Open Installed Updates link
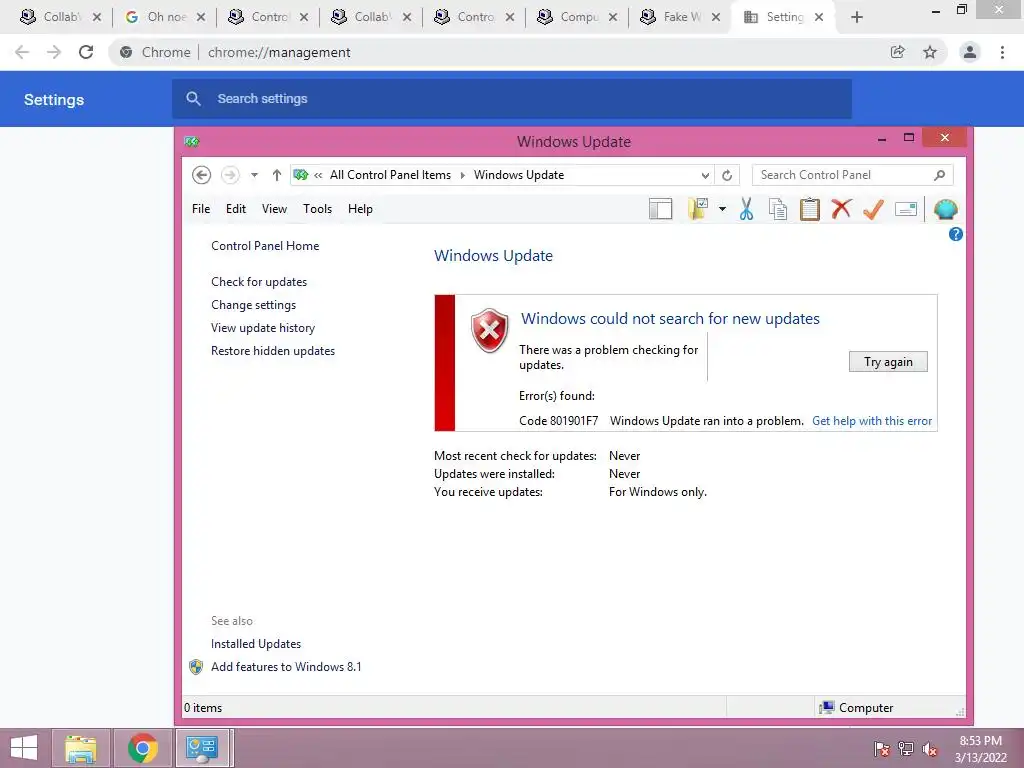The width and height of the screenshot is (1024, 768). click(x=255, y=643)
